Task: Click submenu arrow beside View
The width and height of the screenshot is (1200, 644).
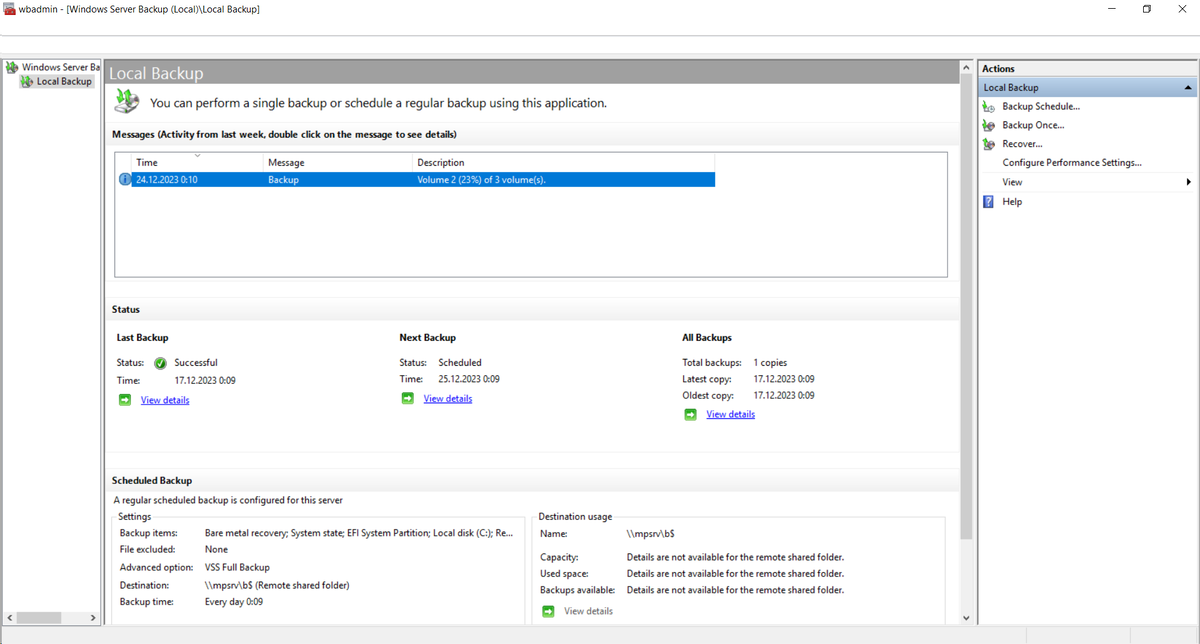Action: click(x=1189, y=182)
